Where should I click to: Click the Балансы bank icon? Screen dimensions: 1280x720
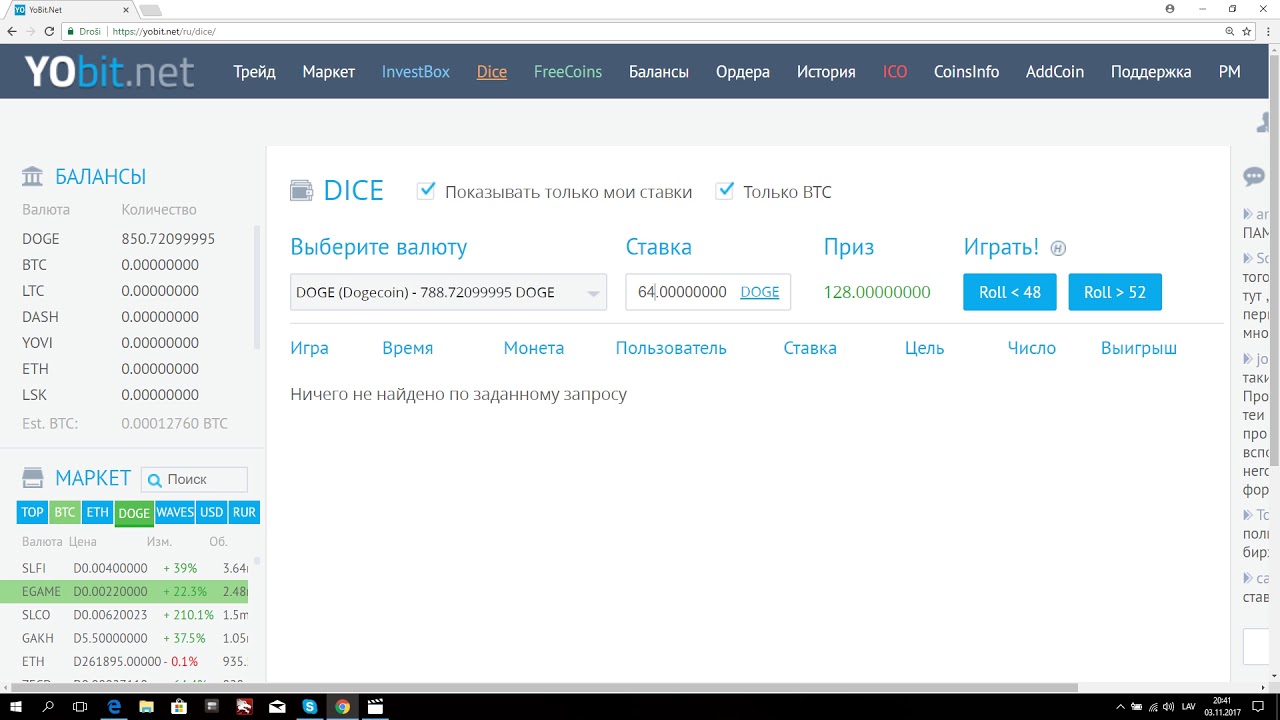coord(33,177)
